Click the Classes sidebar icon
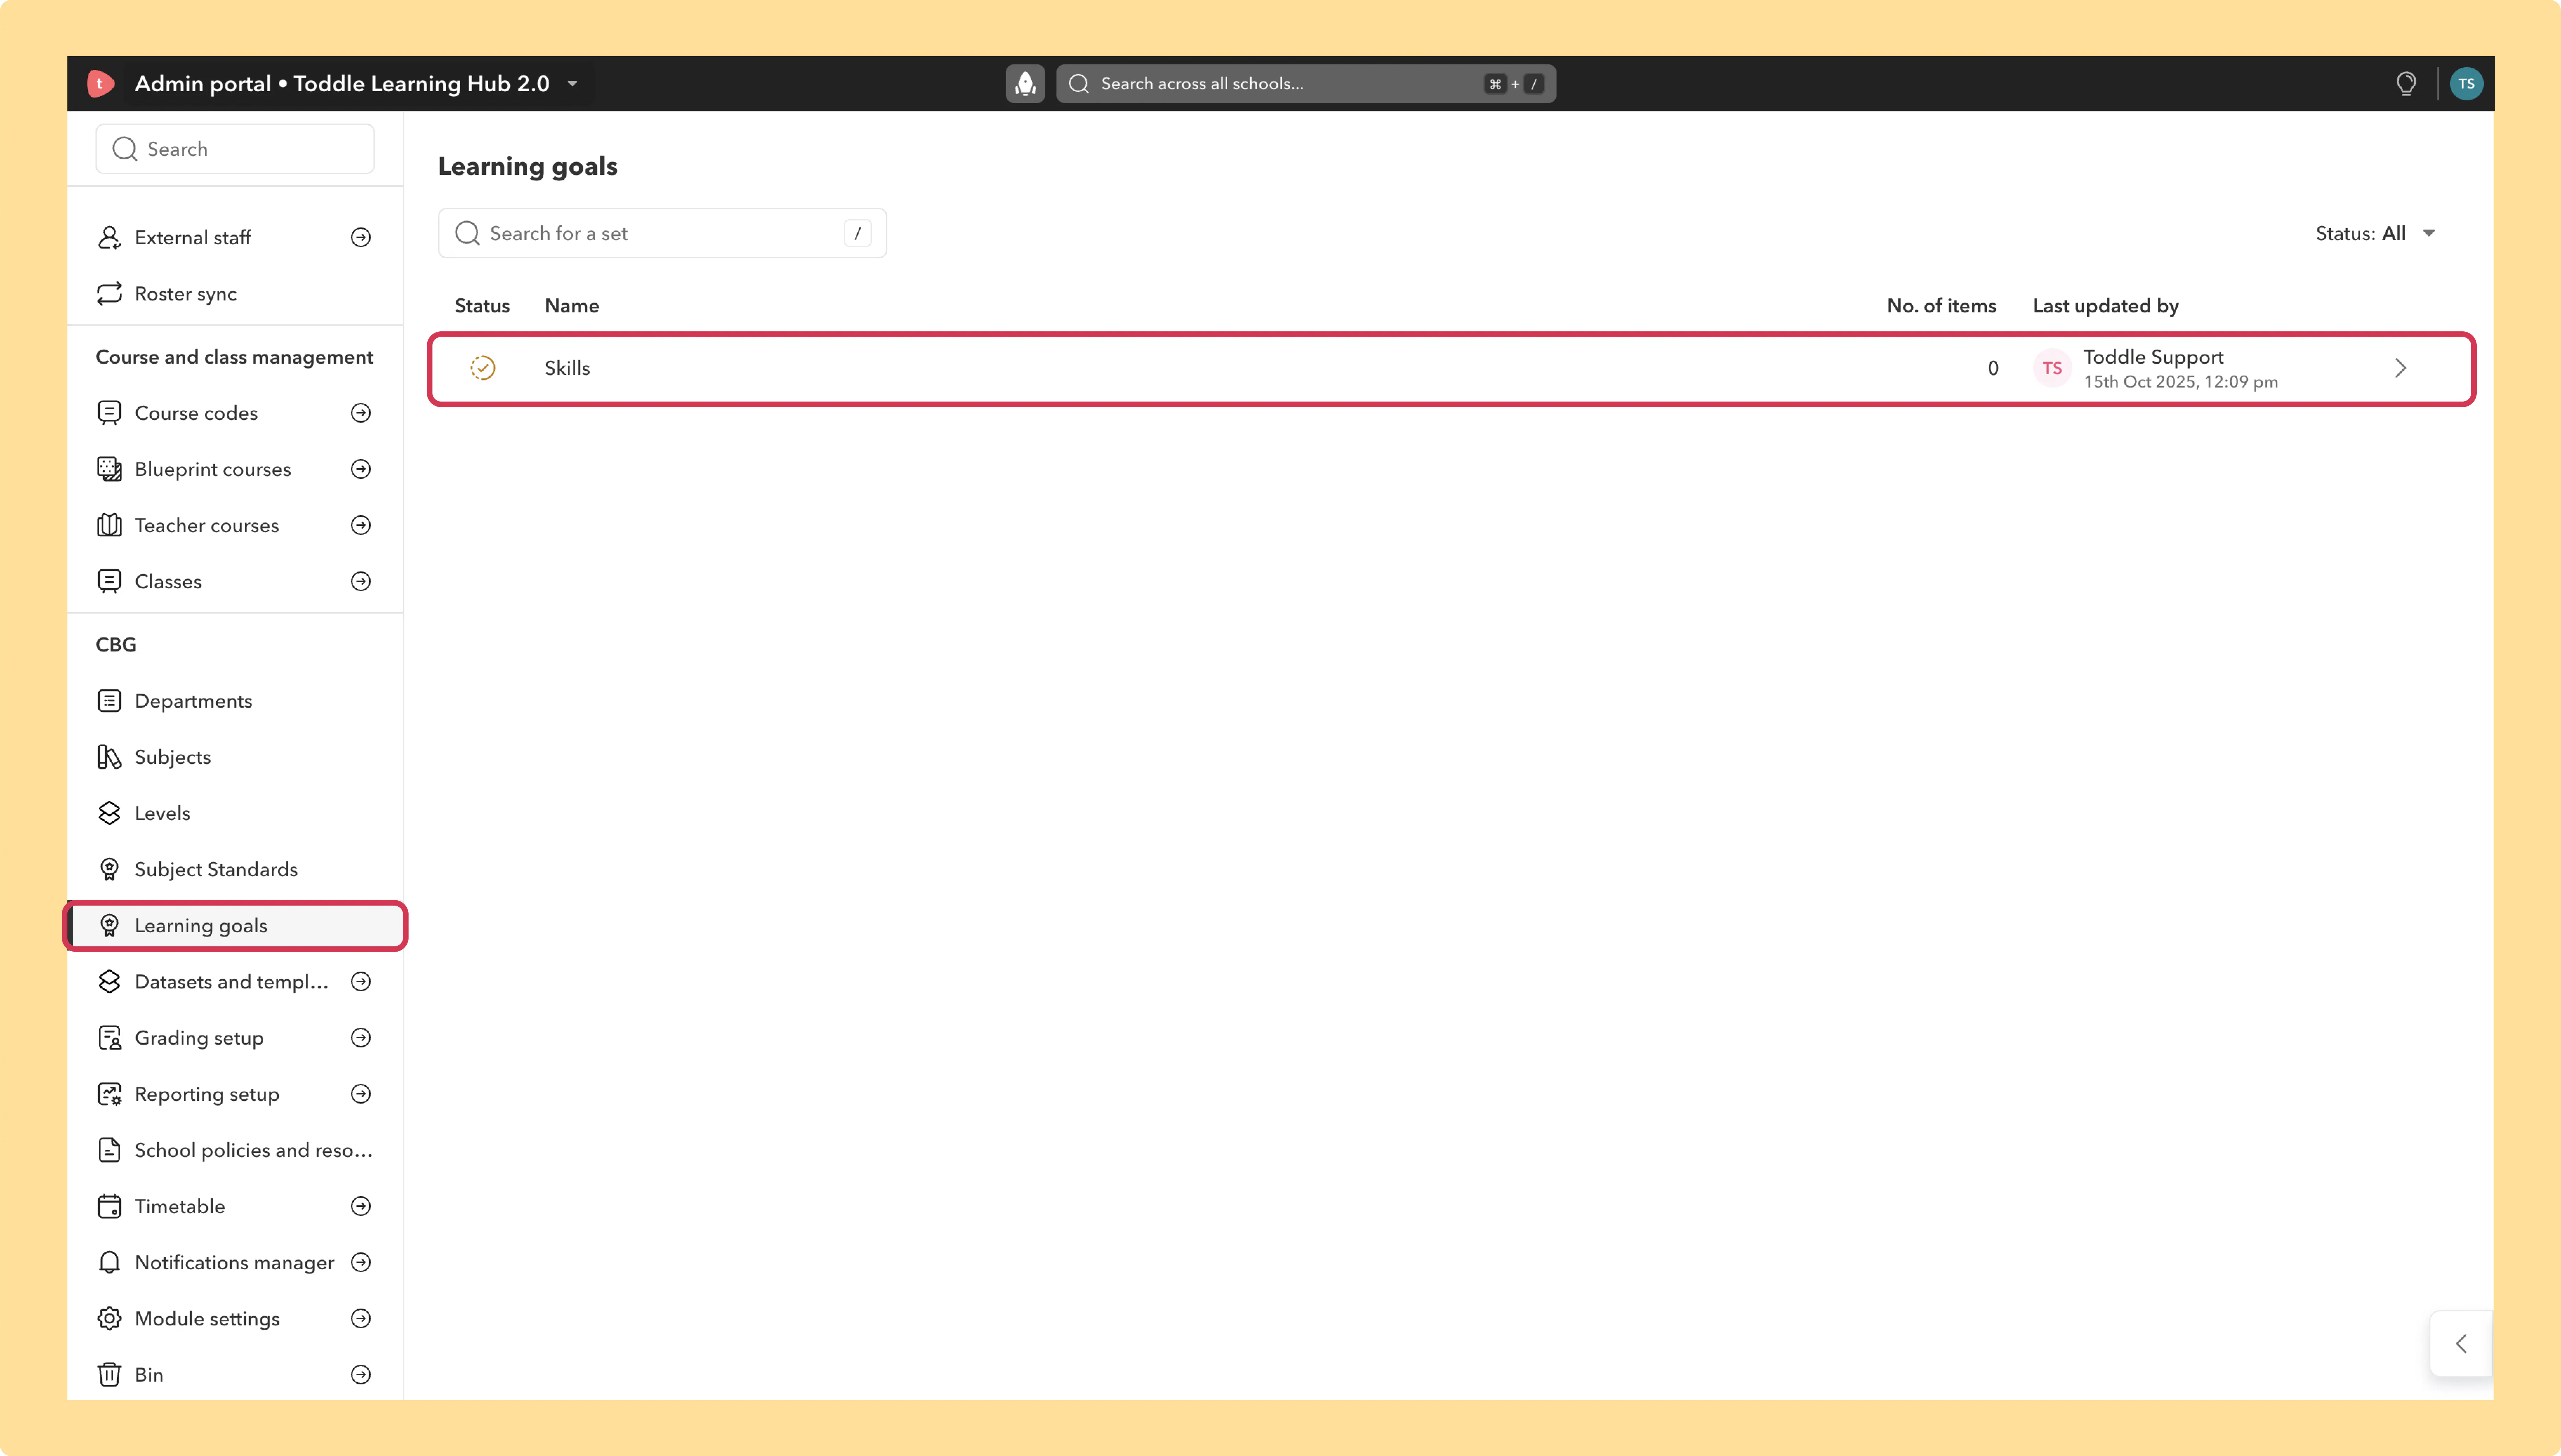Viewport: 2561px width, 1456px height. 109,581
